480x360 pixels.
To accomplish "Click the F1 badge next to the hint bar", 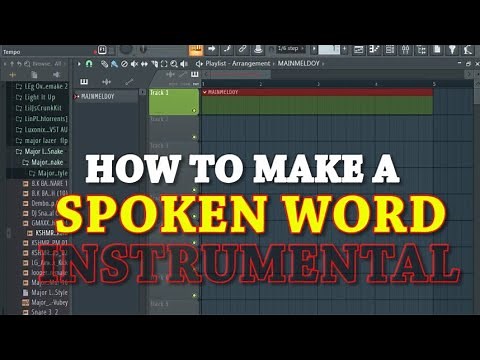I will [102, 50].
